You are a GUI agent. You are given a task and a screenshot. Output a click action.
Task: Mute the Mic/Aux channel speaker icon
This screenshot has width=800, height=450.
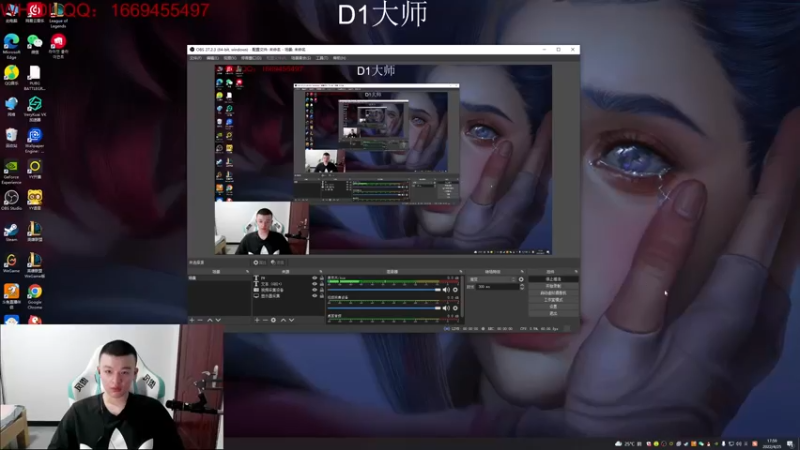pos(446,290)
